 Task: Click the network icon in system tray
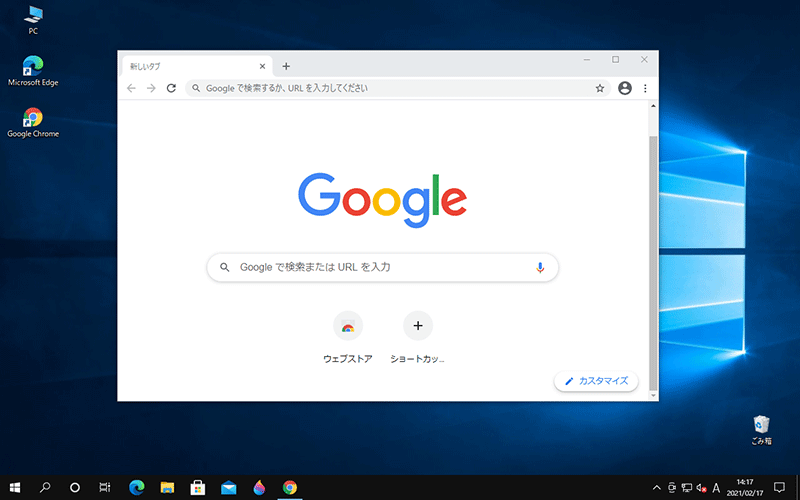687,488
